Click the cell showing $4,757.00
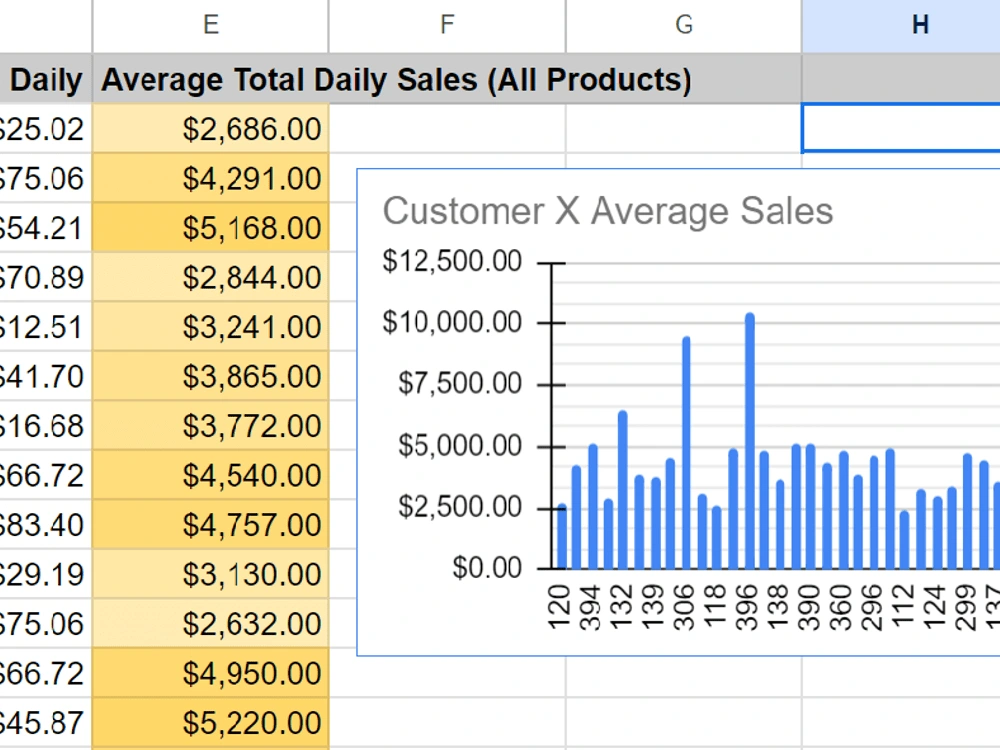Screen dimensions: 1000x750 click(210, 525)
